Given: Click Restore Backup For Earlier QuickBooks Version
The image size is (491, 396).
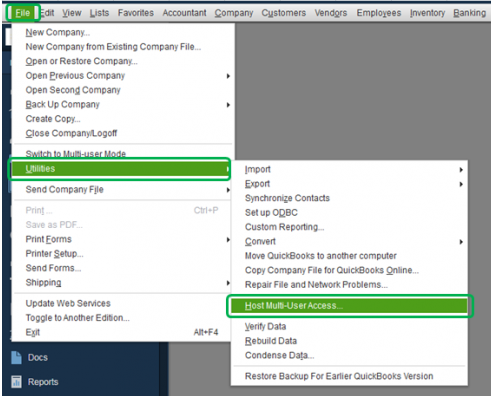Looking at the screenshot, I should [339, 376].
